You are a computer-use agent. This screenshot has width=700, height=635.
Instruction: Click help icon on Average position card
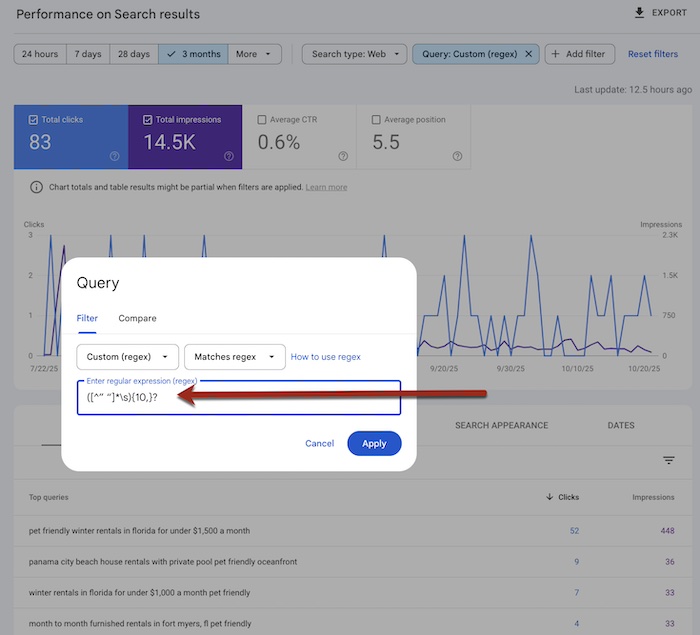457,156
